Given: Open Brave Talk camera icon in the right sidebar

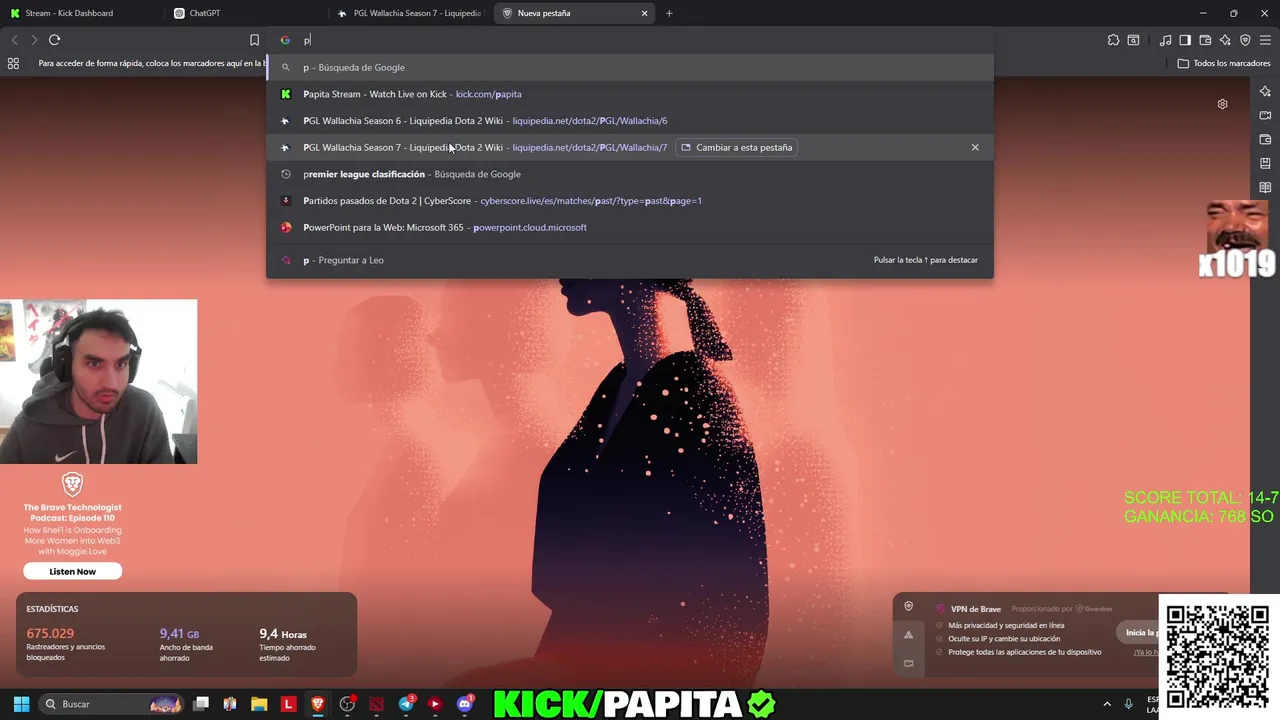Looking at the screenshot, I should (1265, 115).
